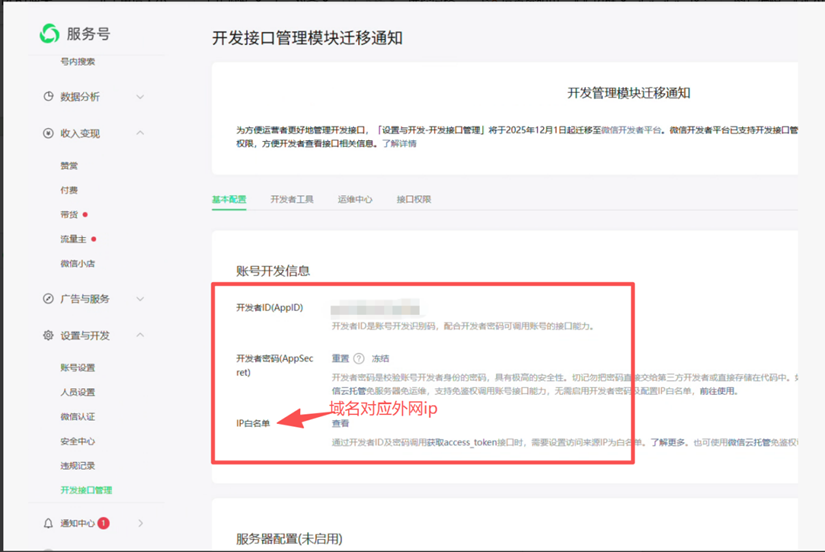825x552 pixels.
Task: Open the 接口权限 tab
Action: [413, 199]
